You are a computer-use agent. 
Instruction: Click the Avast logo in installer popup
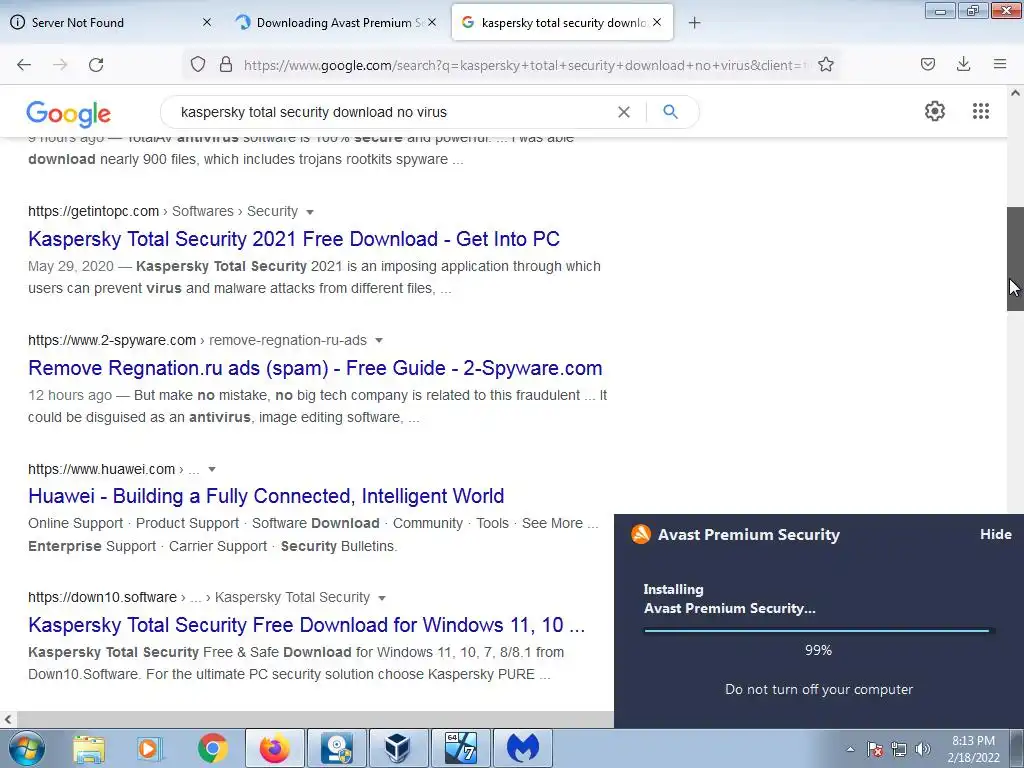click(x=641, y=534)
